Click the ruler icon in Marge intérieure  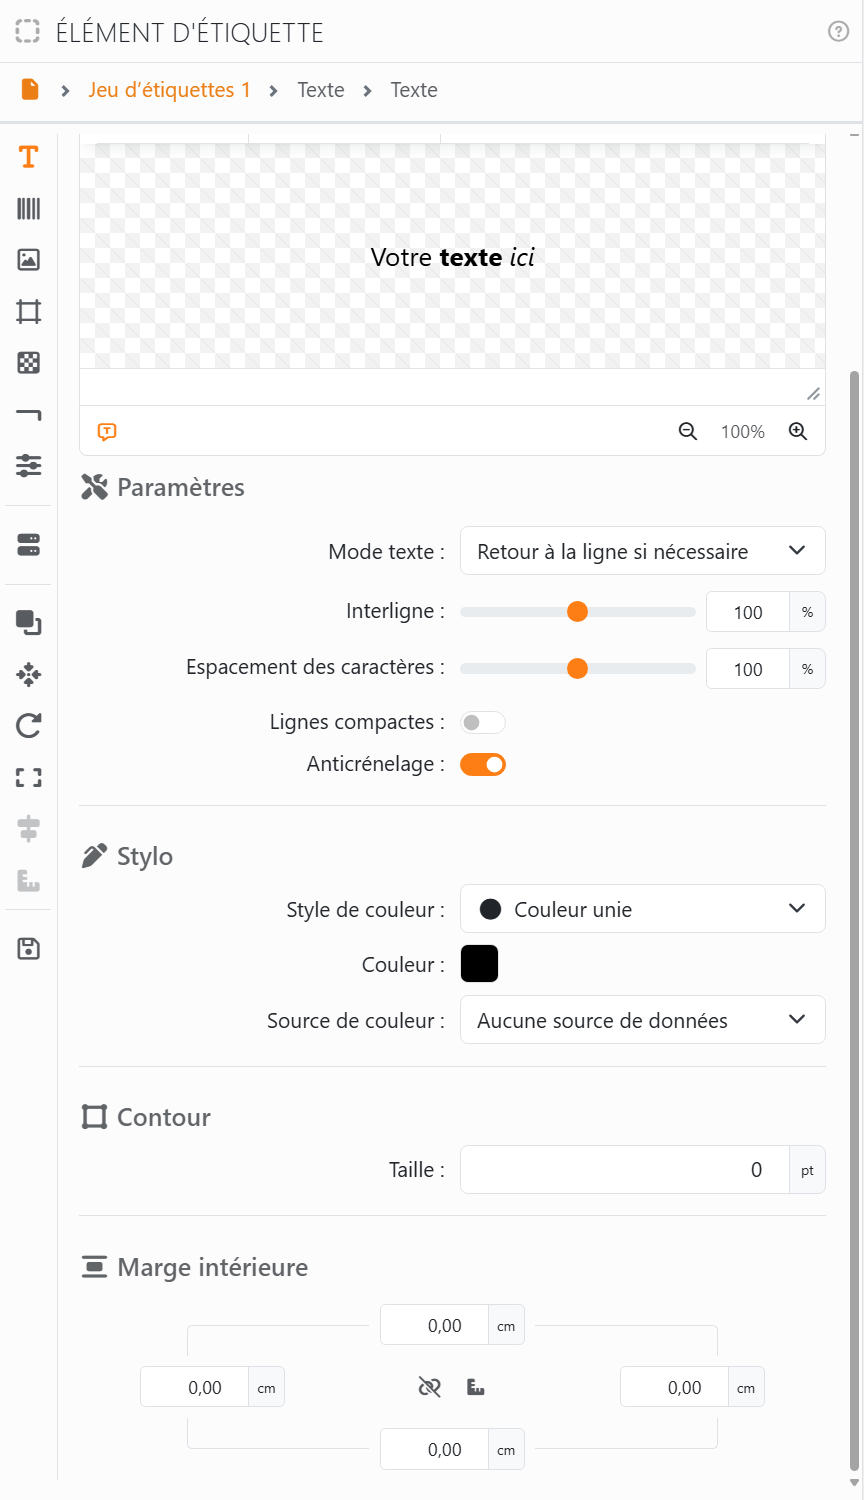(476, 1387)
